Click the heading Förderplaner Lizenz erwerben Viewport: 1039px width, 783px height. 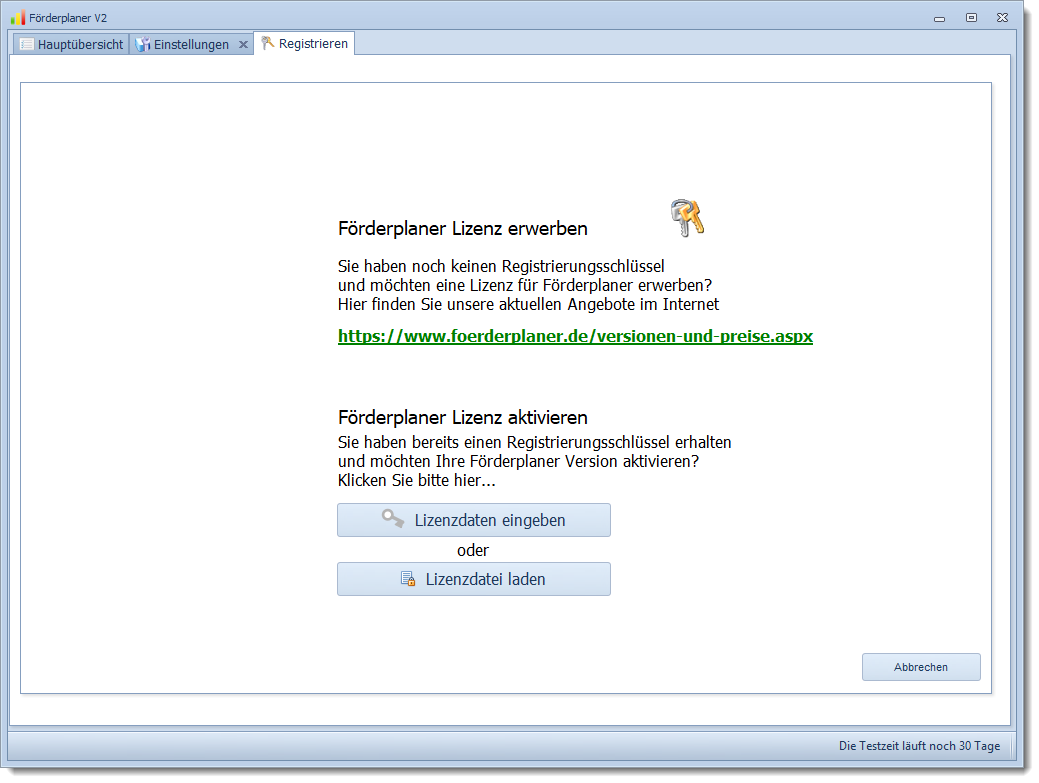tap(463, 229)
